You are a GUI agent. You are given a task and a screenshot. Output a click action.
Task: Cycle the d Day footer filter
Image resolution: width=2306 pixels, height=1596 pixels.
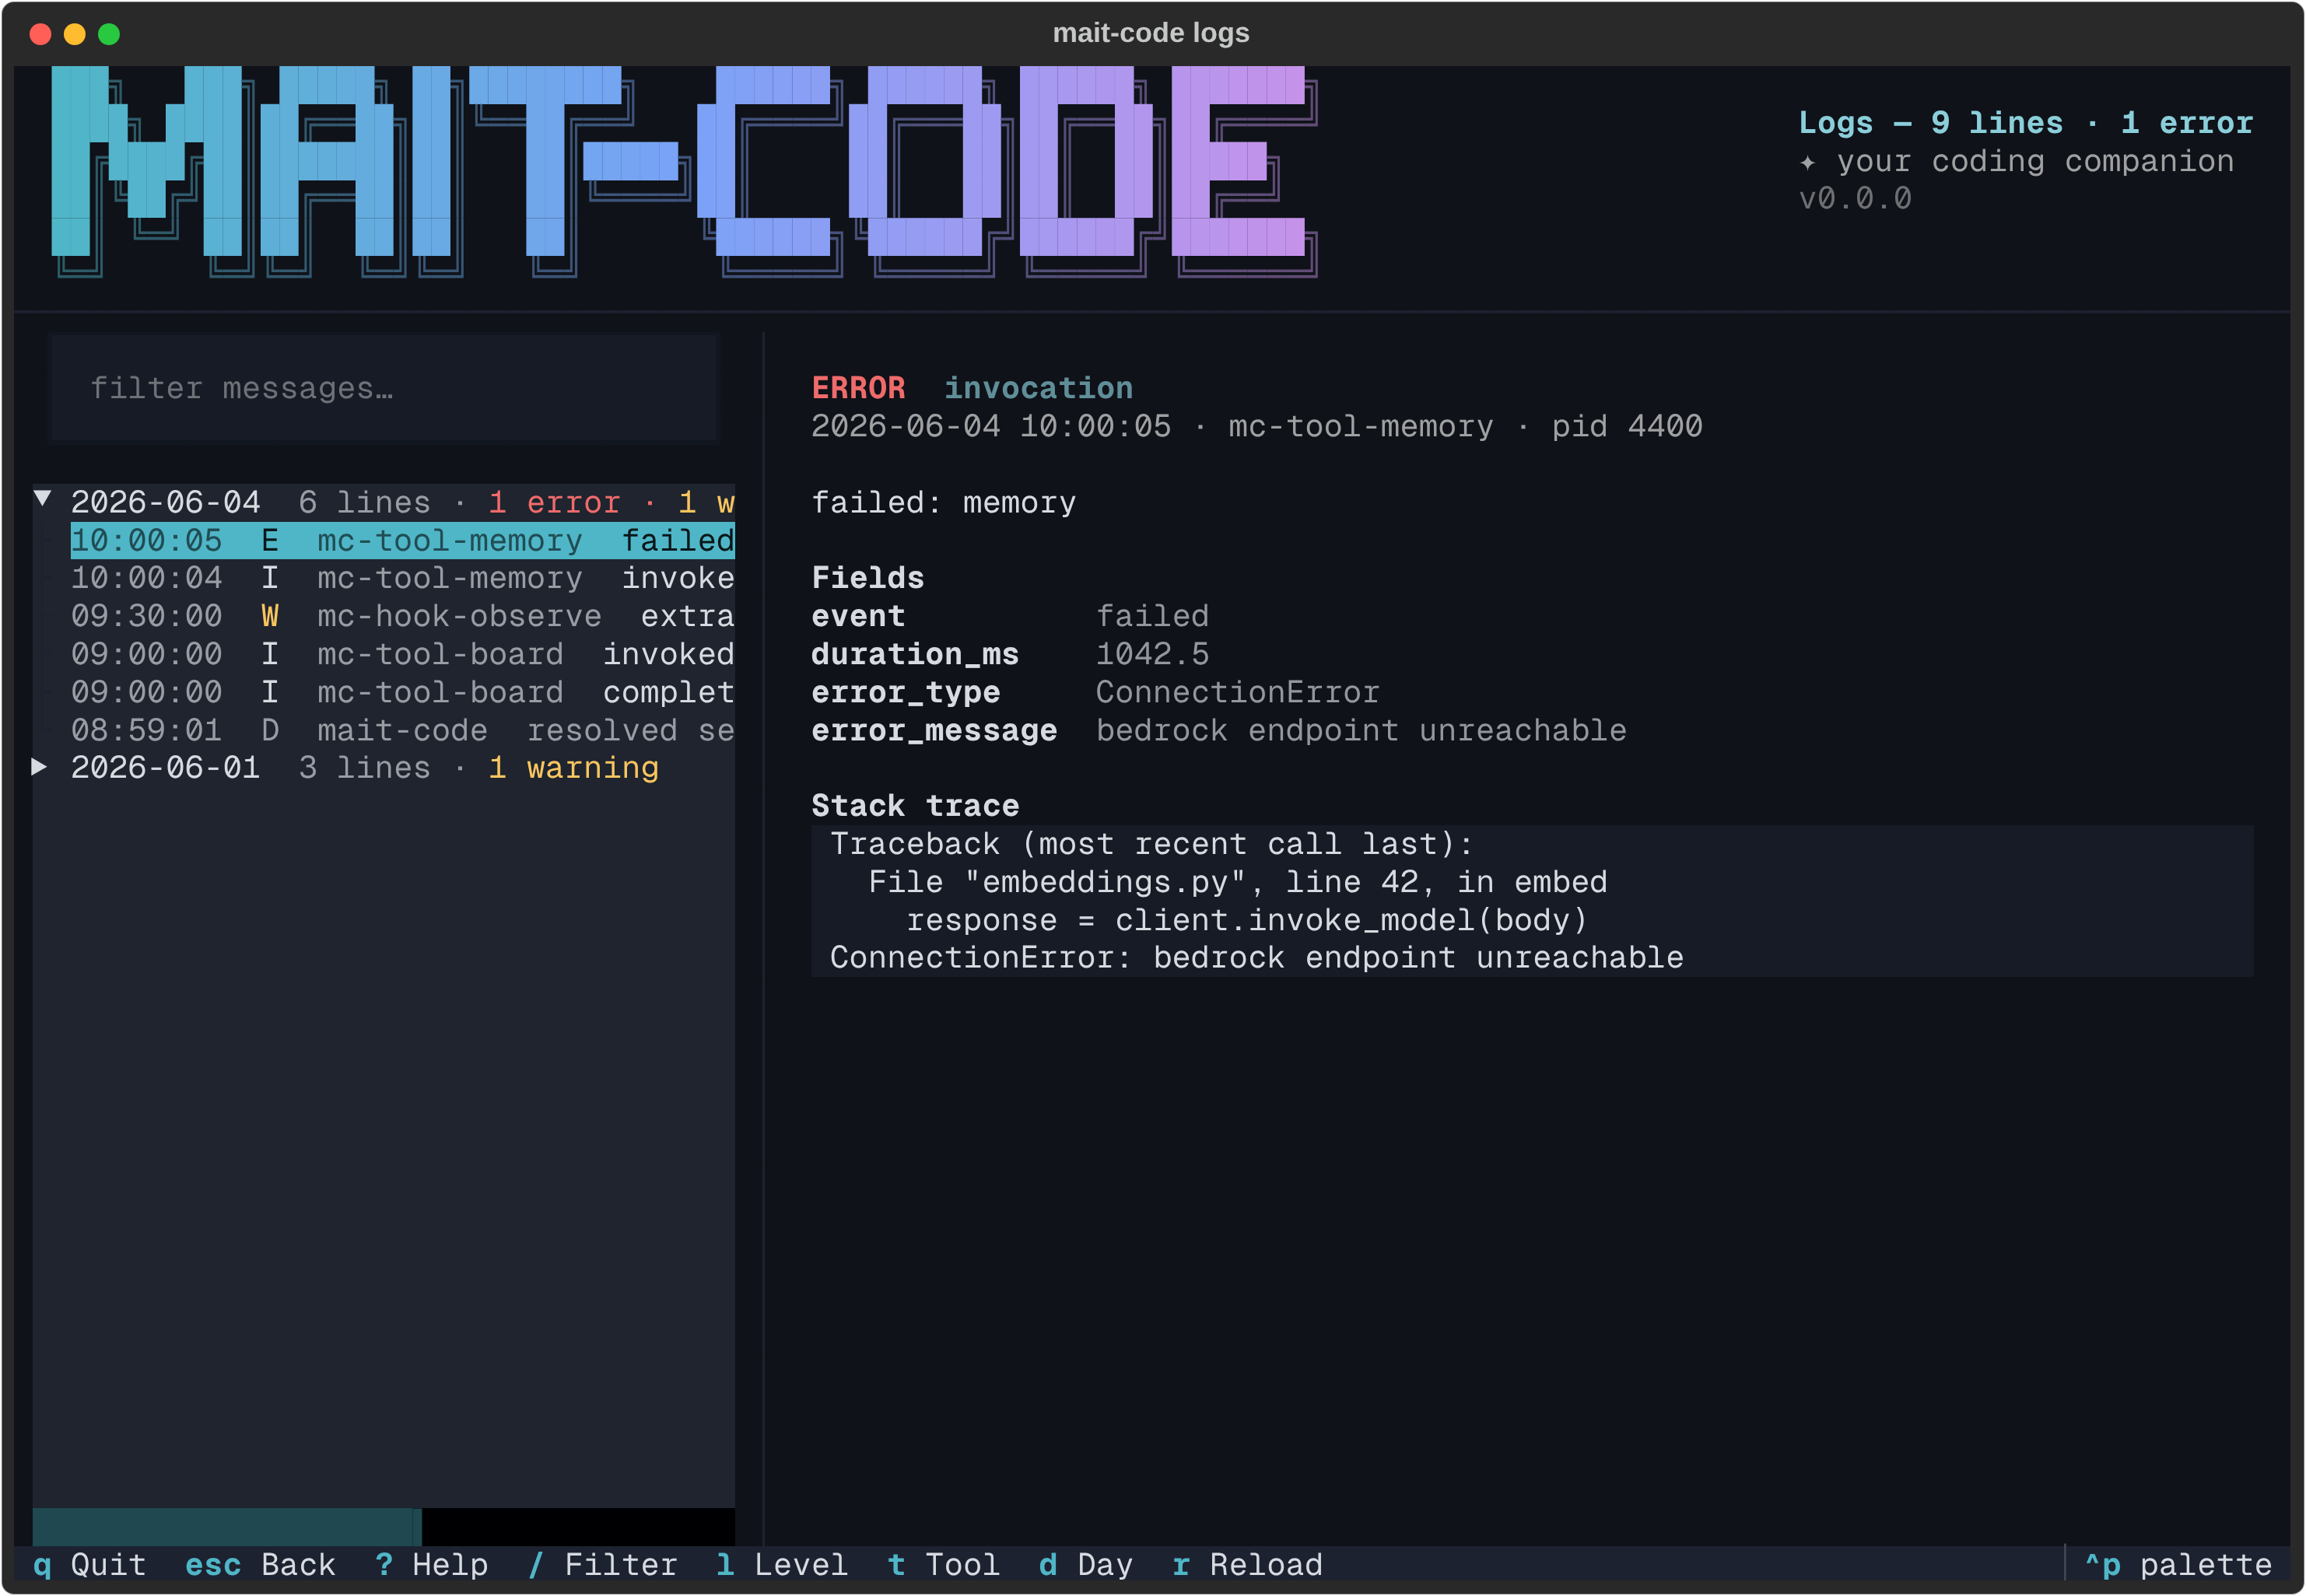[x=1086, y=1565]
